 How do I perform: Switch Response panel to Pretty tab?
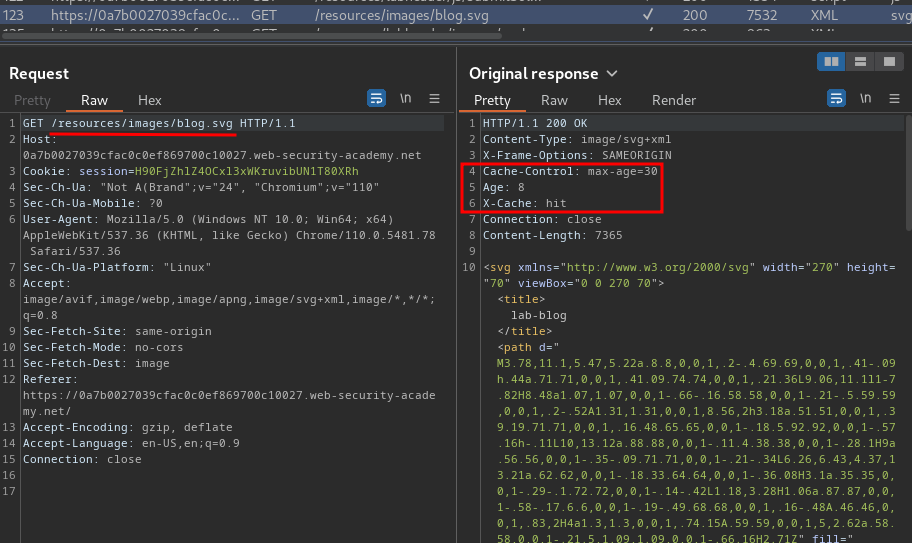tap(492, 100)
